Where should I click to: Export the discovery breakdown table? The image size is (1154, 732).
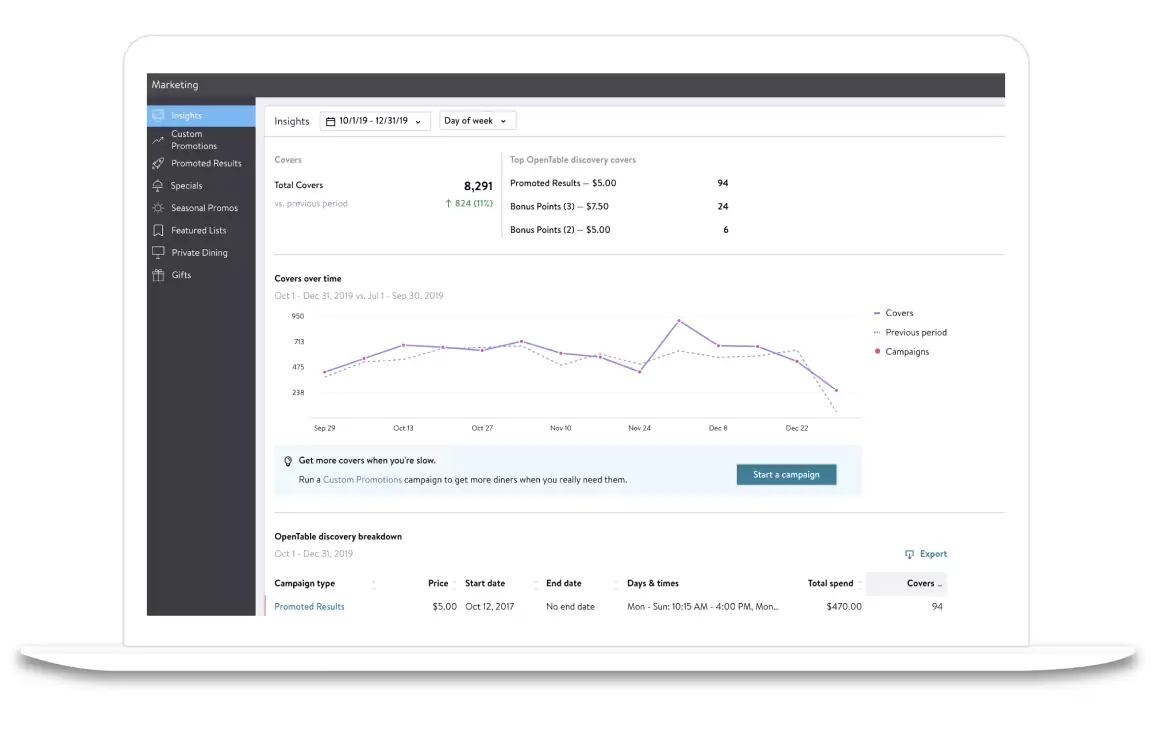pos(926,554)
